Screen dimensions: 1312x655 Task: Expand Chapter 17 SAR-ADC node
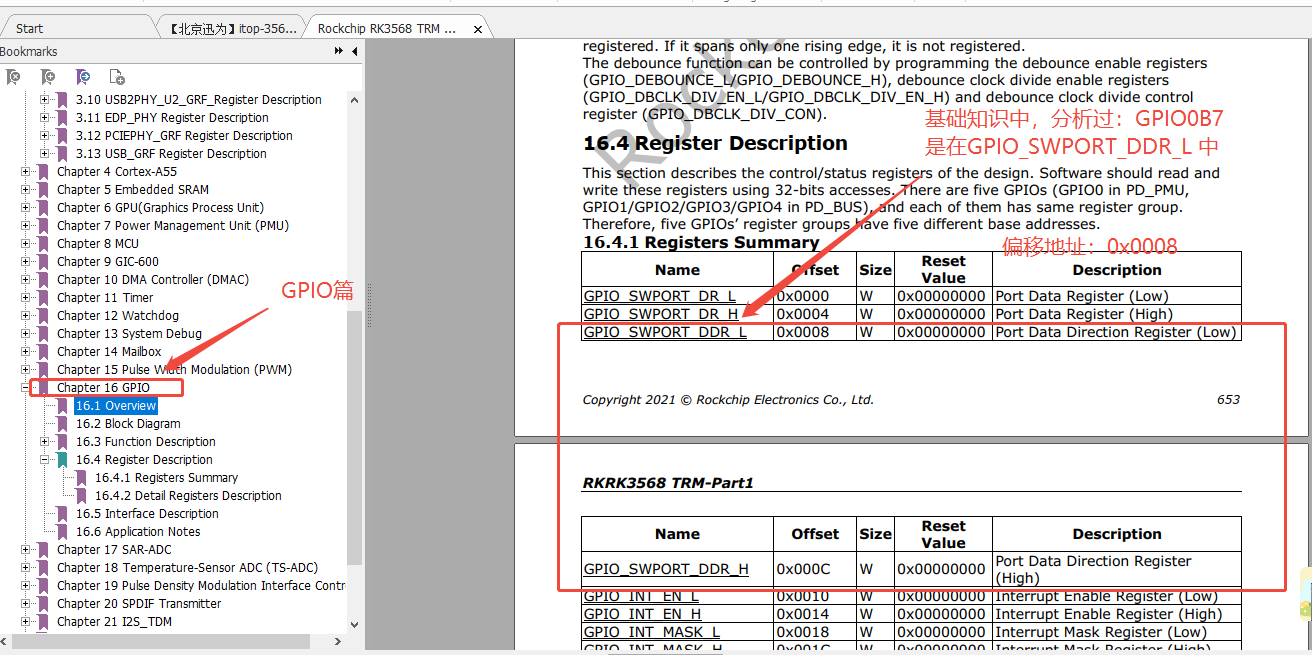(26, 550)
